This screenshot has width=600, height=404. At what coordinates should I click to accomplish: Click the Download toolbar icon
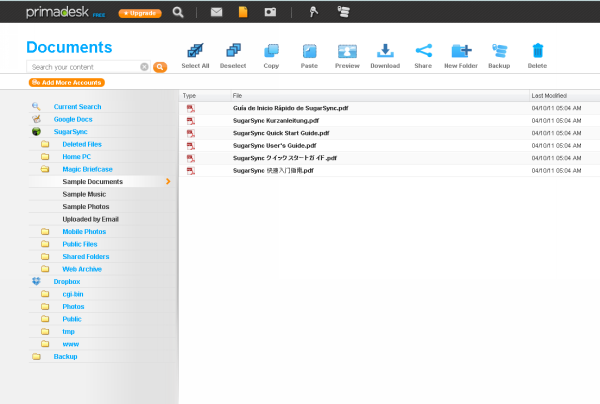[385, 50]
